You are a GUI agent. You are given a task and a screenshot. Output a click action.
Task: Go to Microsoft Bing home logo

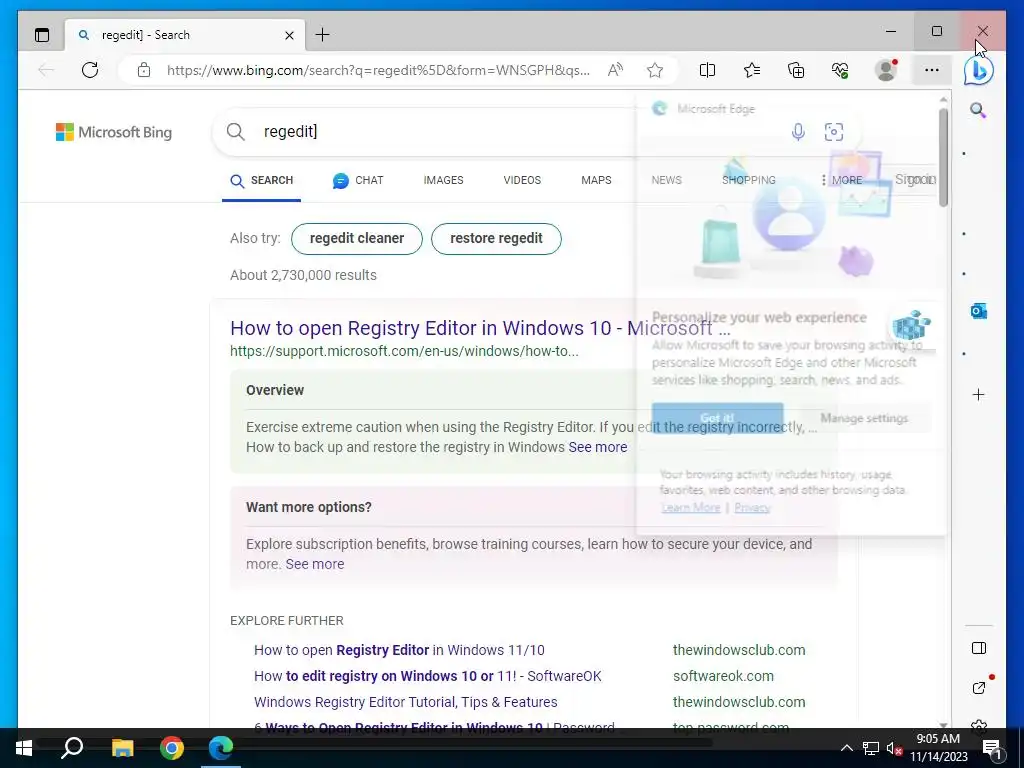tap(114, 132)
